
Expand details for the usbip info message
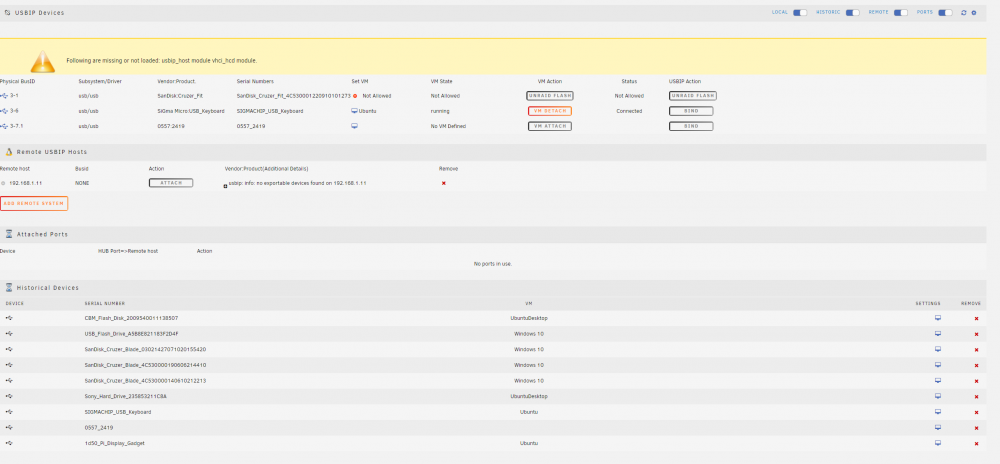[x=225, y=186]
